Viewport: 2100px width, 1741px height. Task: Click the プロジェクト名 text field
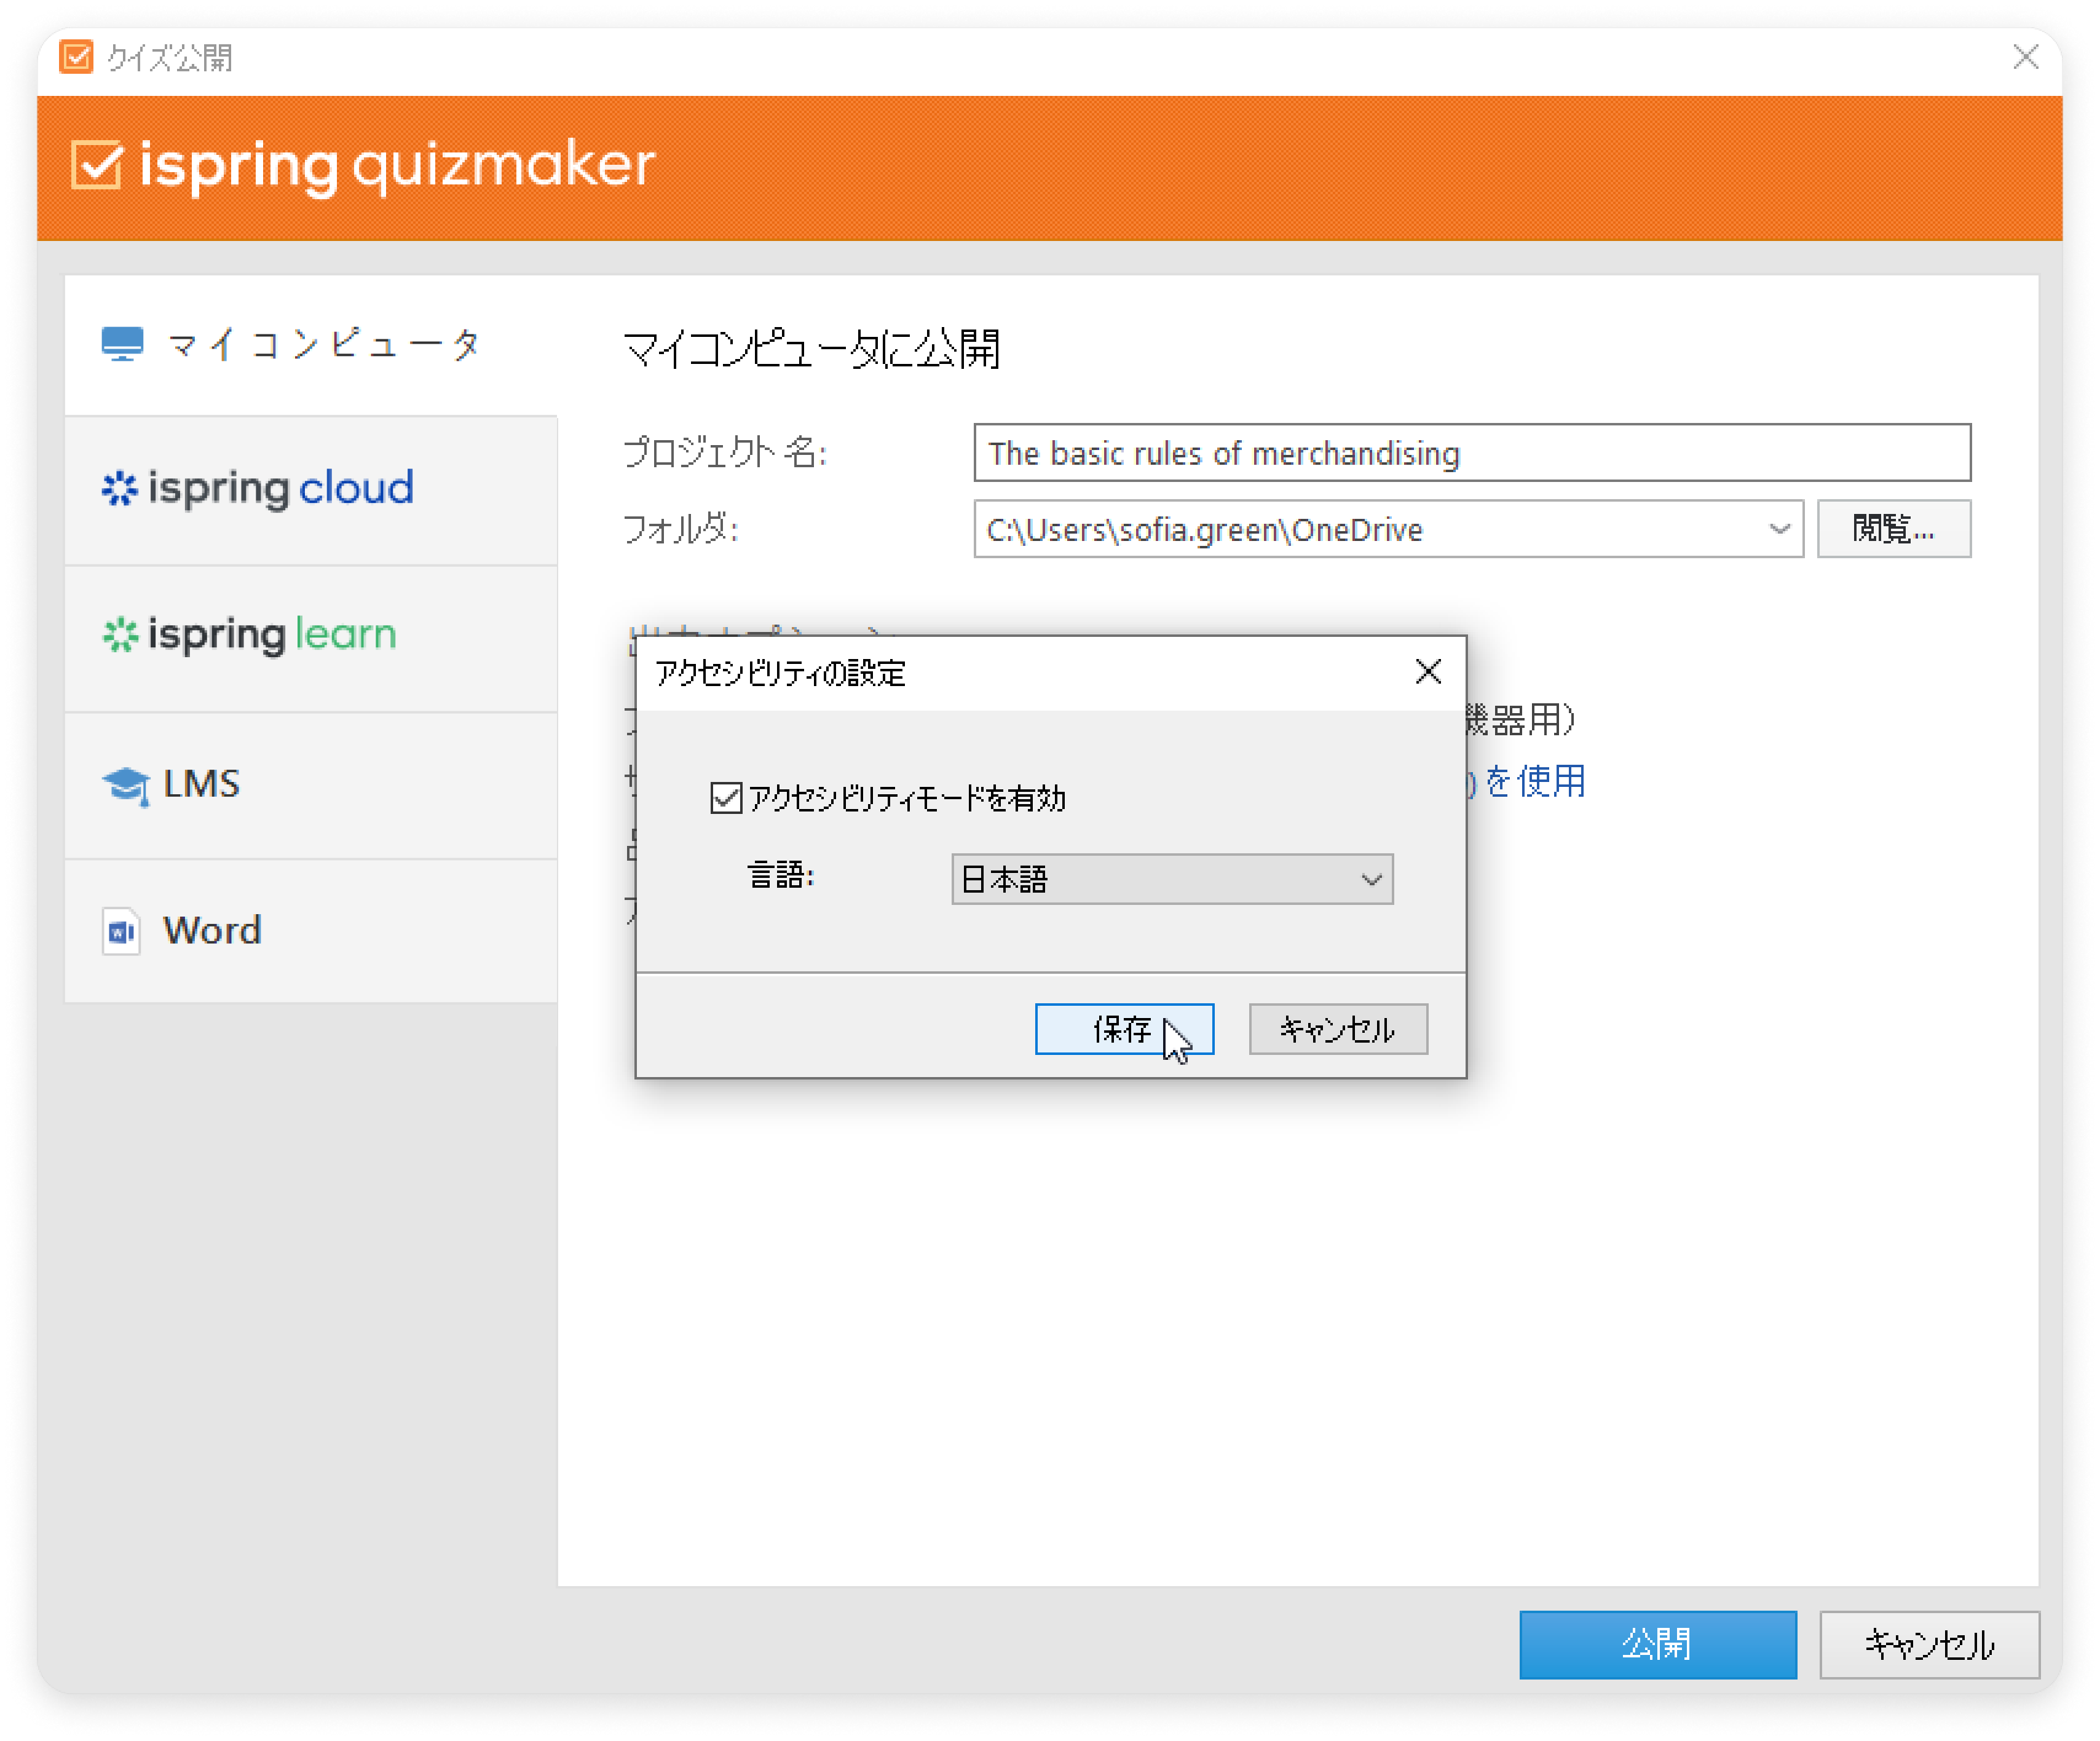tap(1472, 453)
